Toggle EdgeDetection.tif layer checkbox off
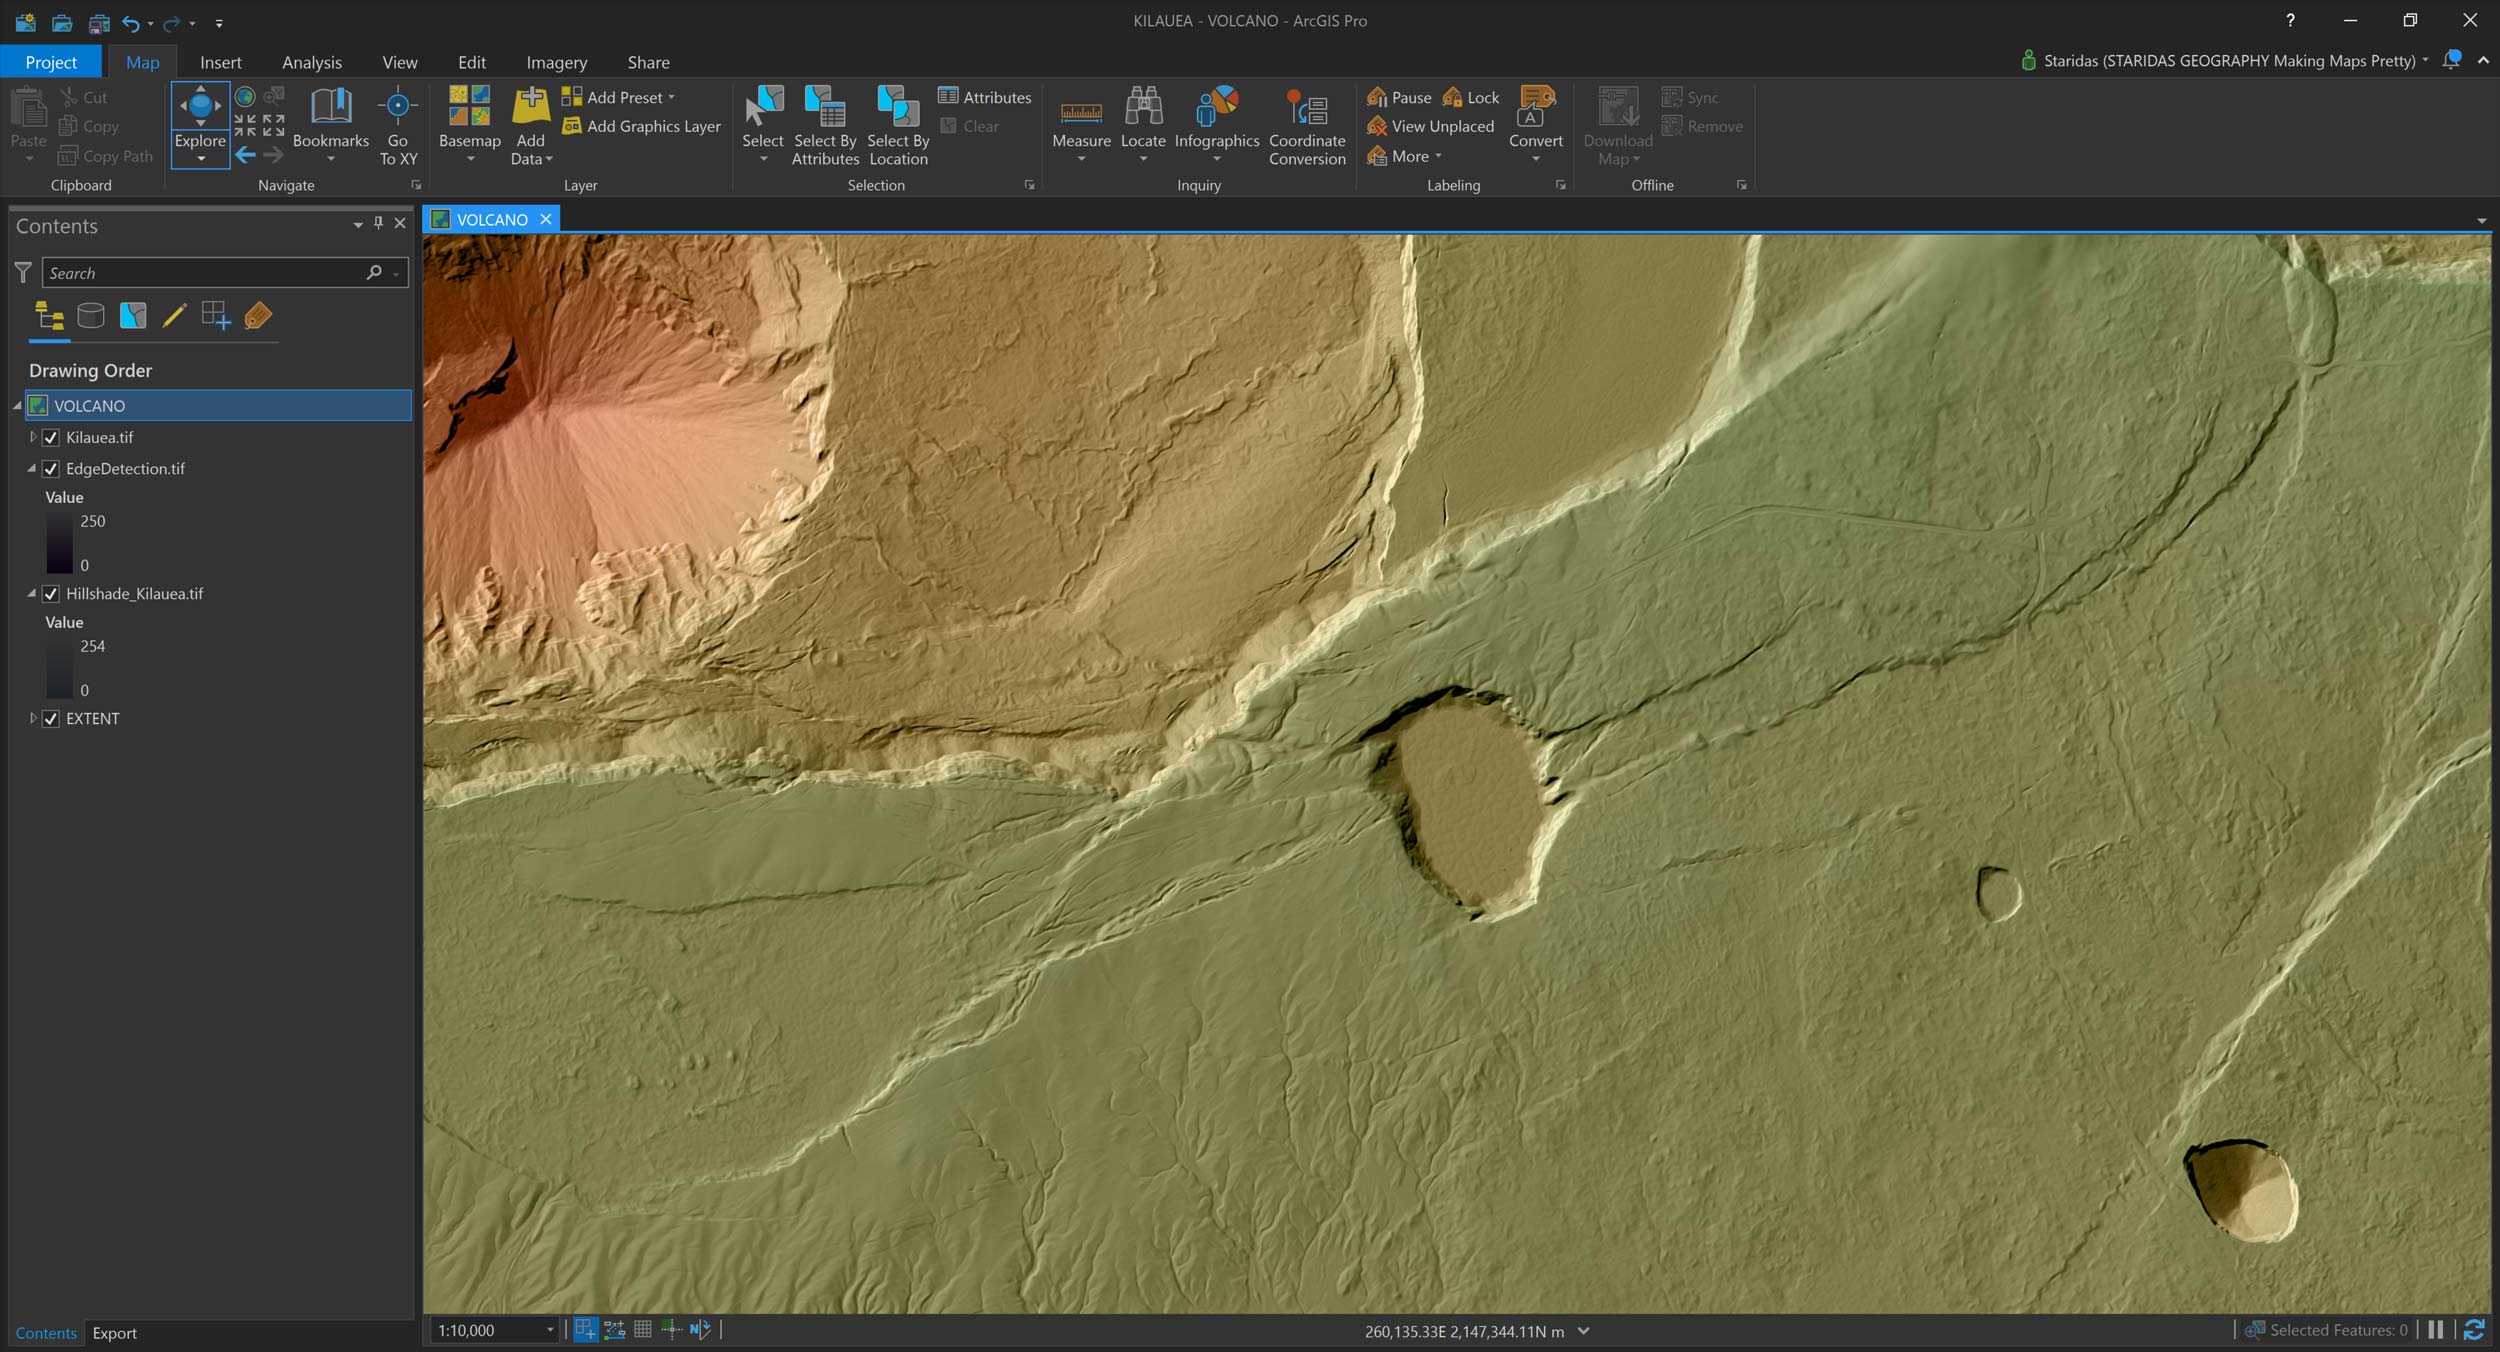 click(51, 469)
